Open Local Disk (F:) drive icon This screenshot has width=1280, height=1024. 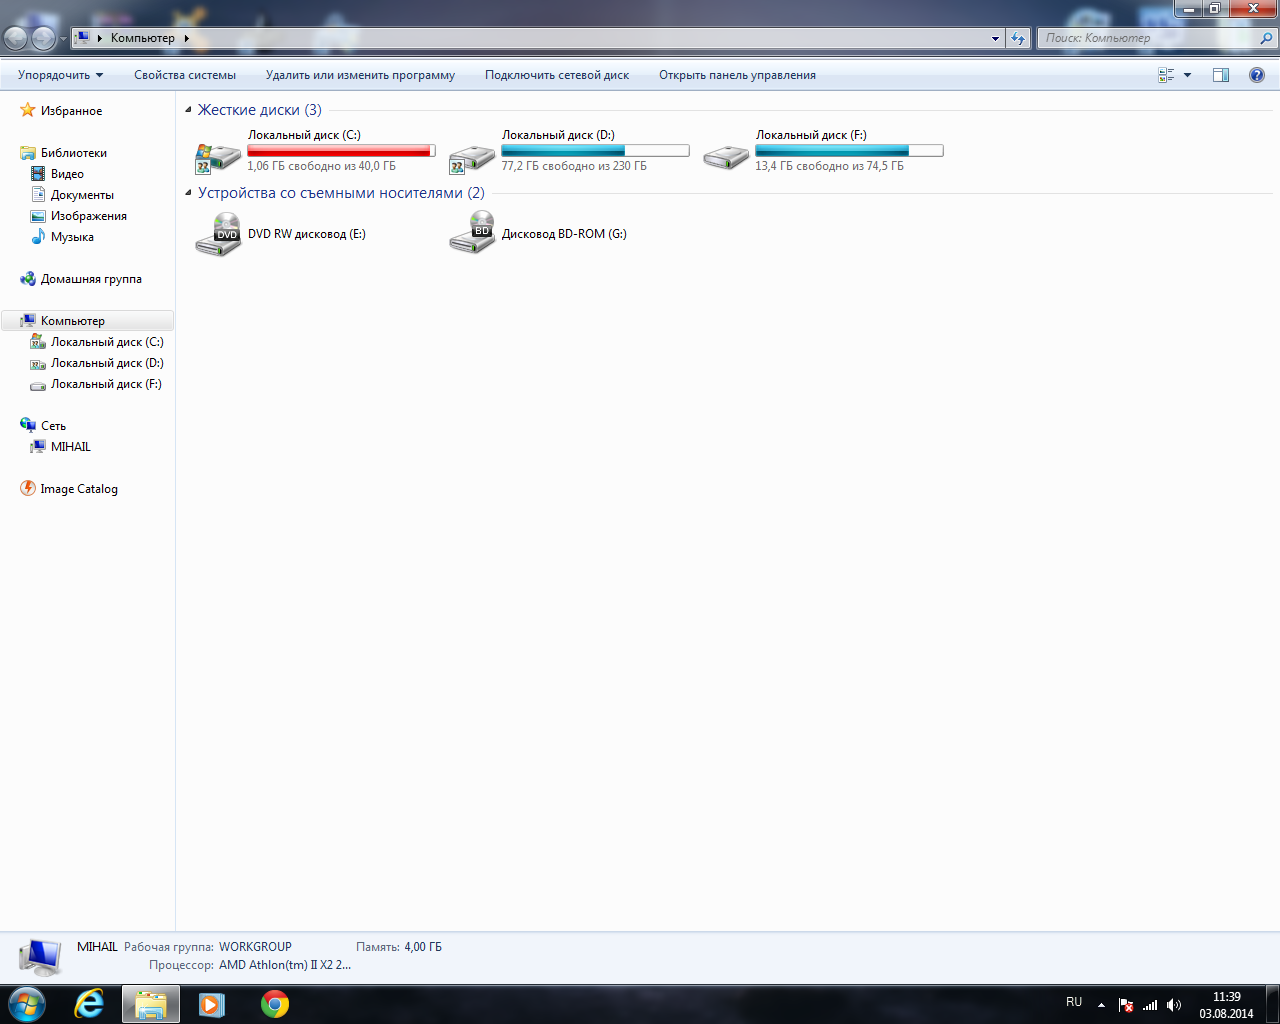tap(727, 157)
